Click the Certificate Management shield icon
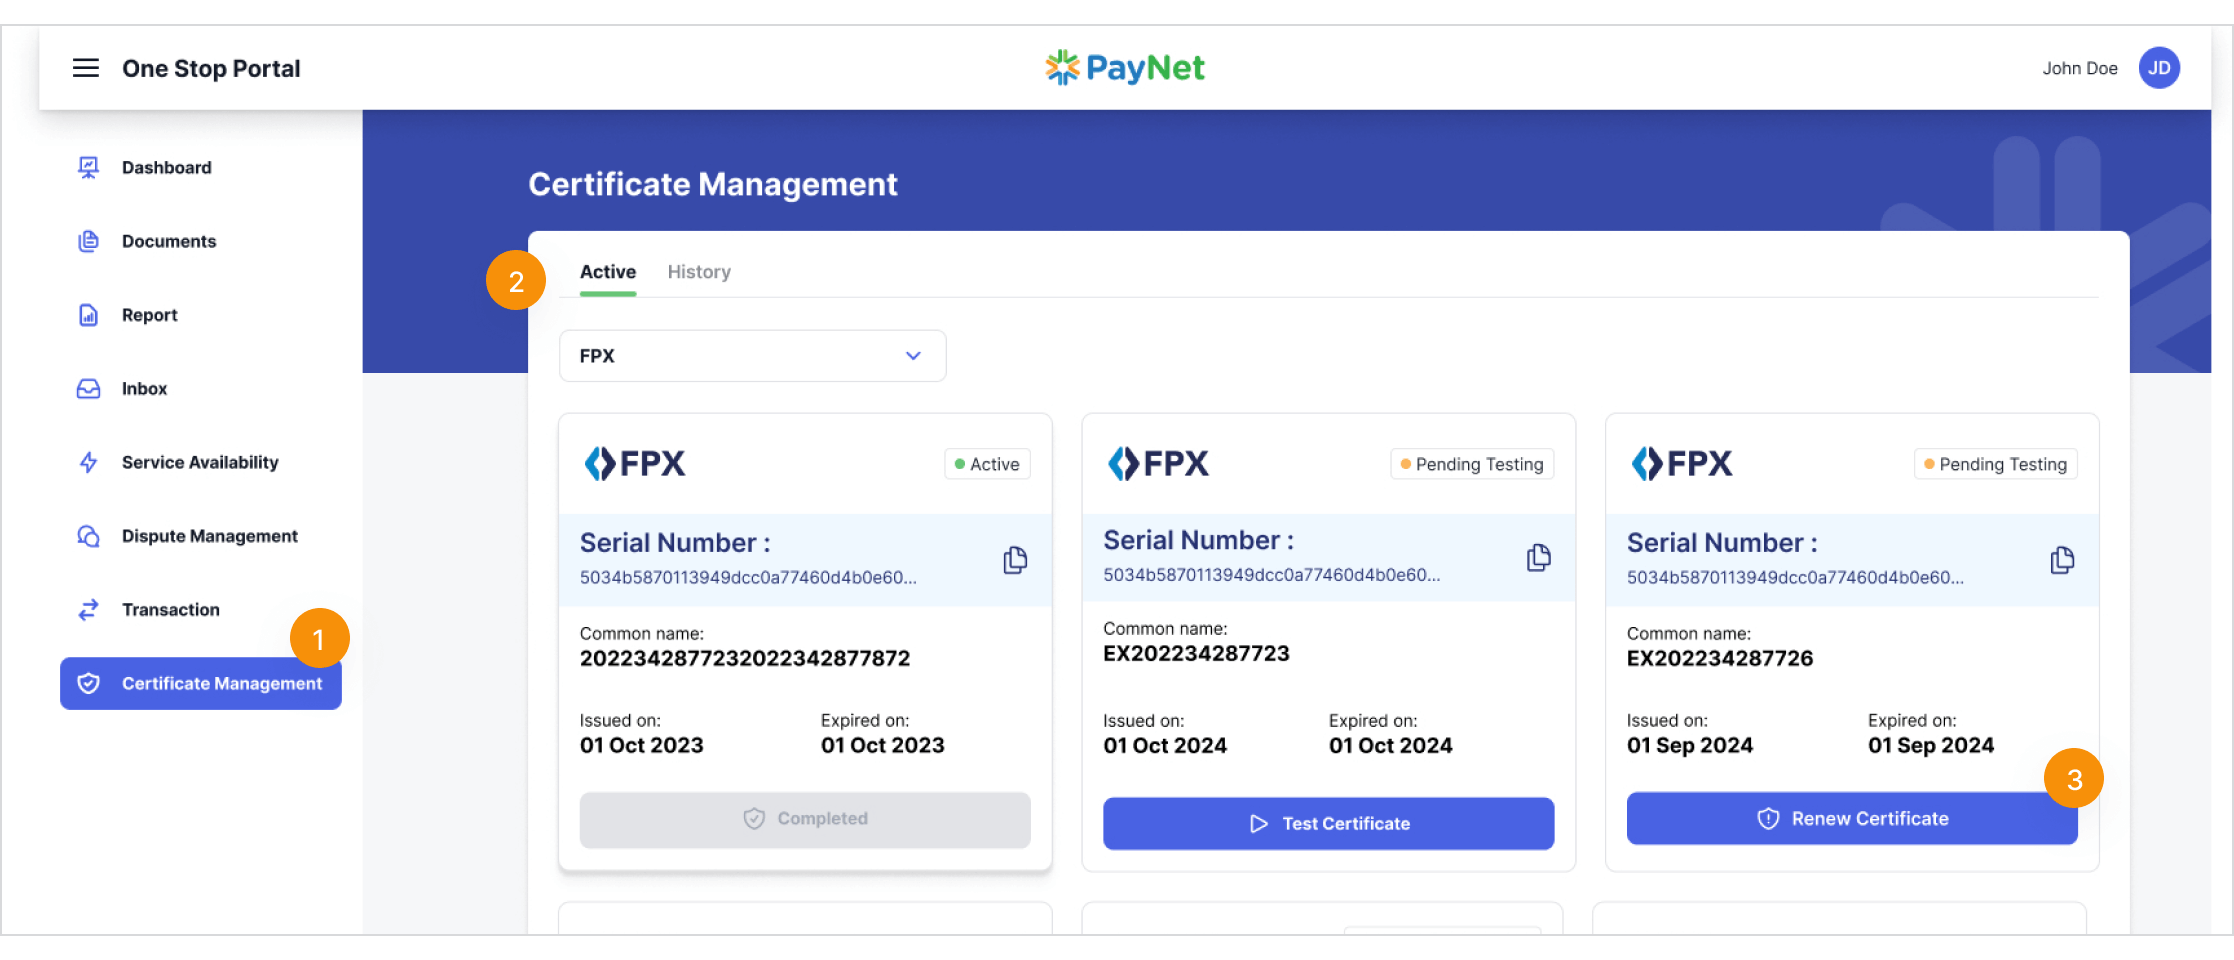Image resolution: width=2234 pixels, height=960 pixels. 89,683
